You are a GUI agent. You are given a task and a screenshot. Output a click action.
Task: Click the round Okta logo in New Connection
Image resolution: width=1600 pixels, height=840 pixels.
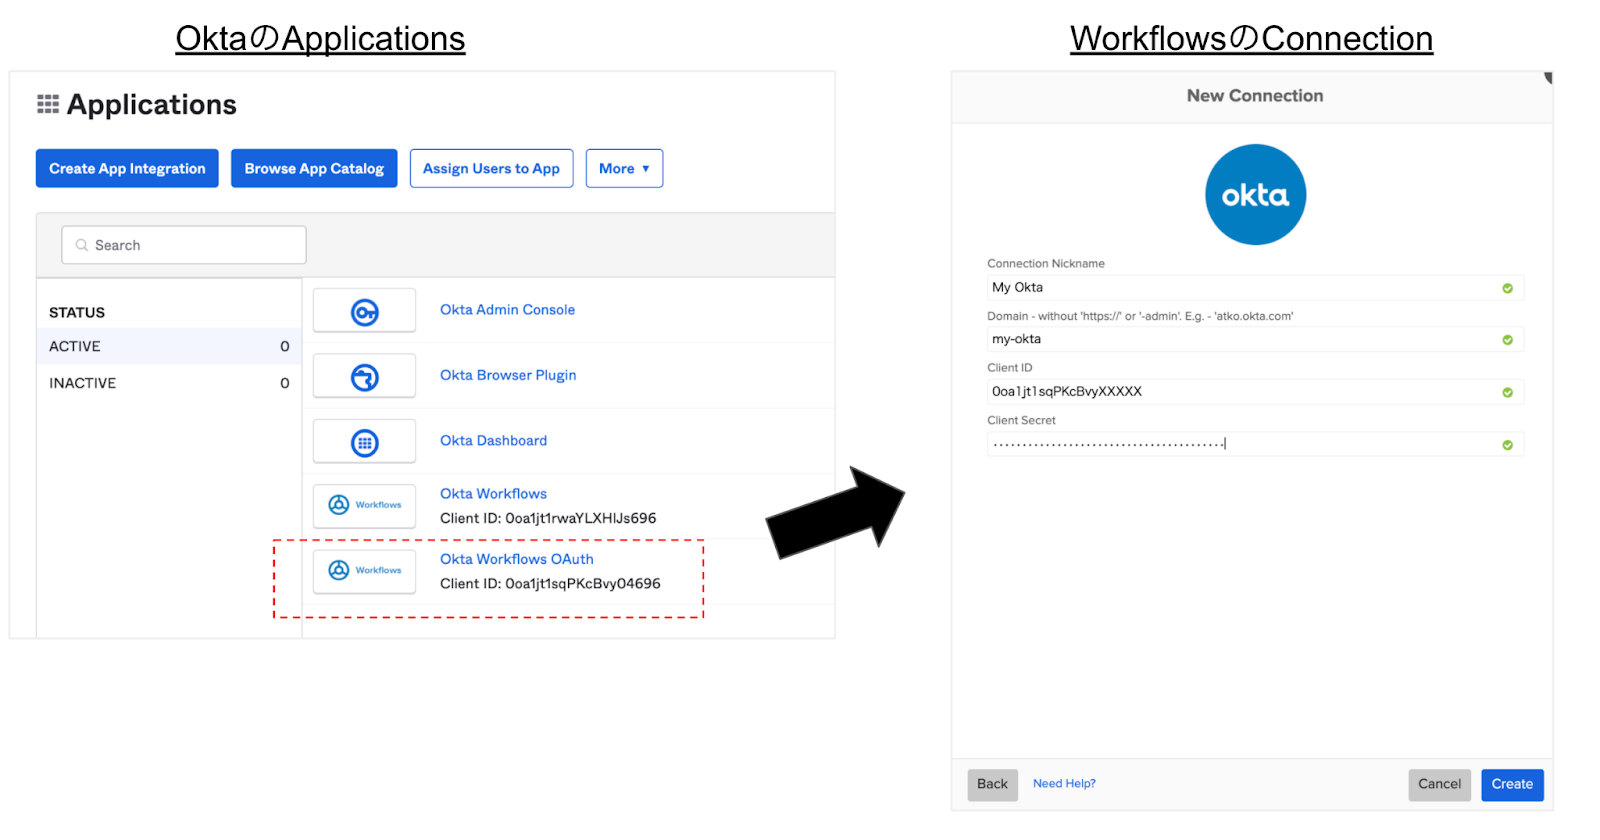click(x=1255, y=195)
